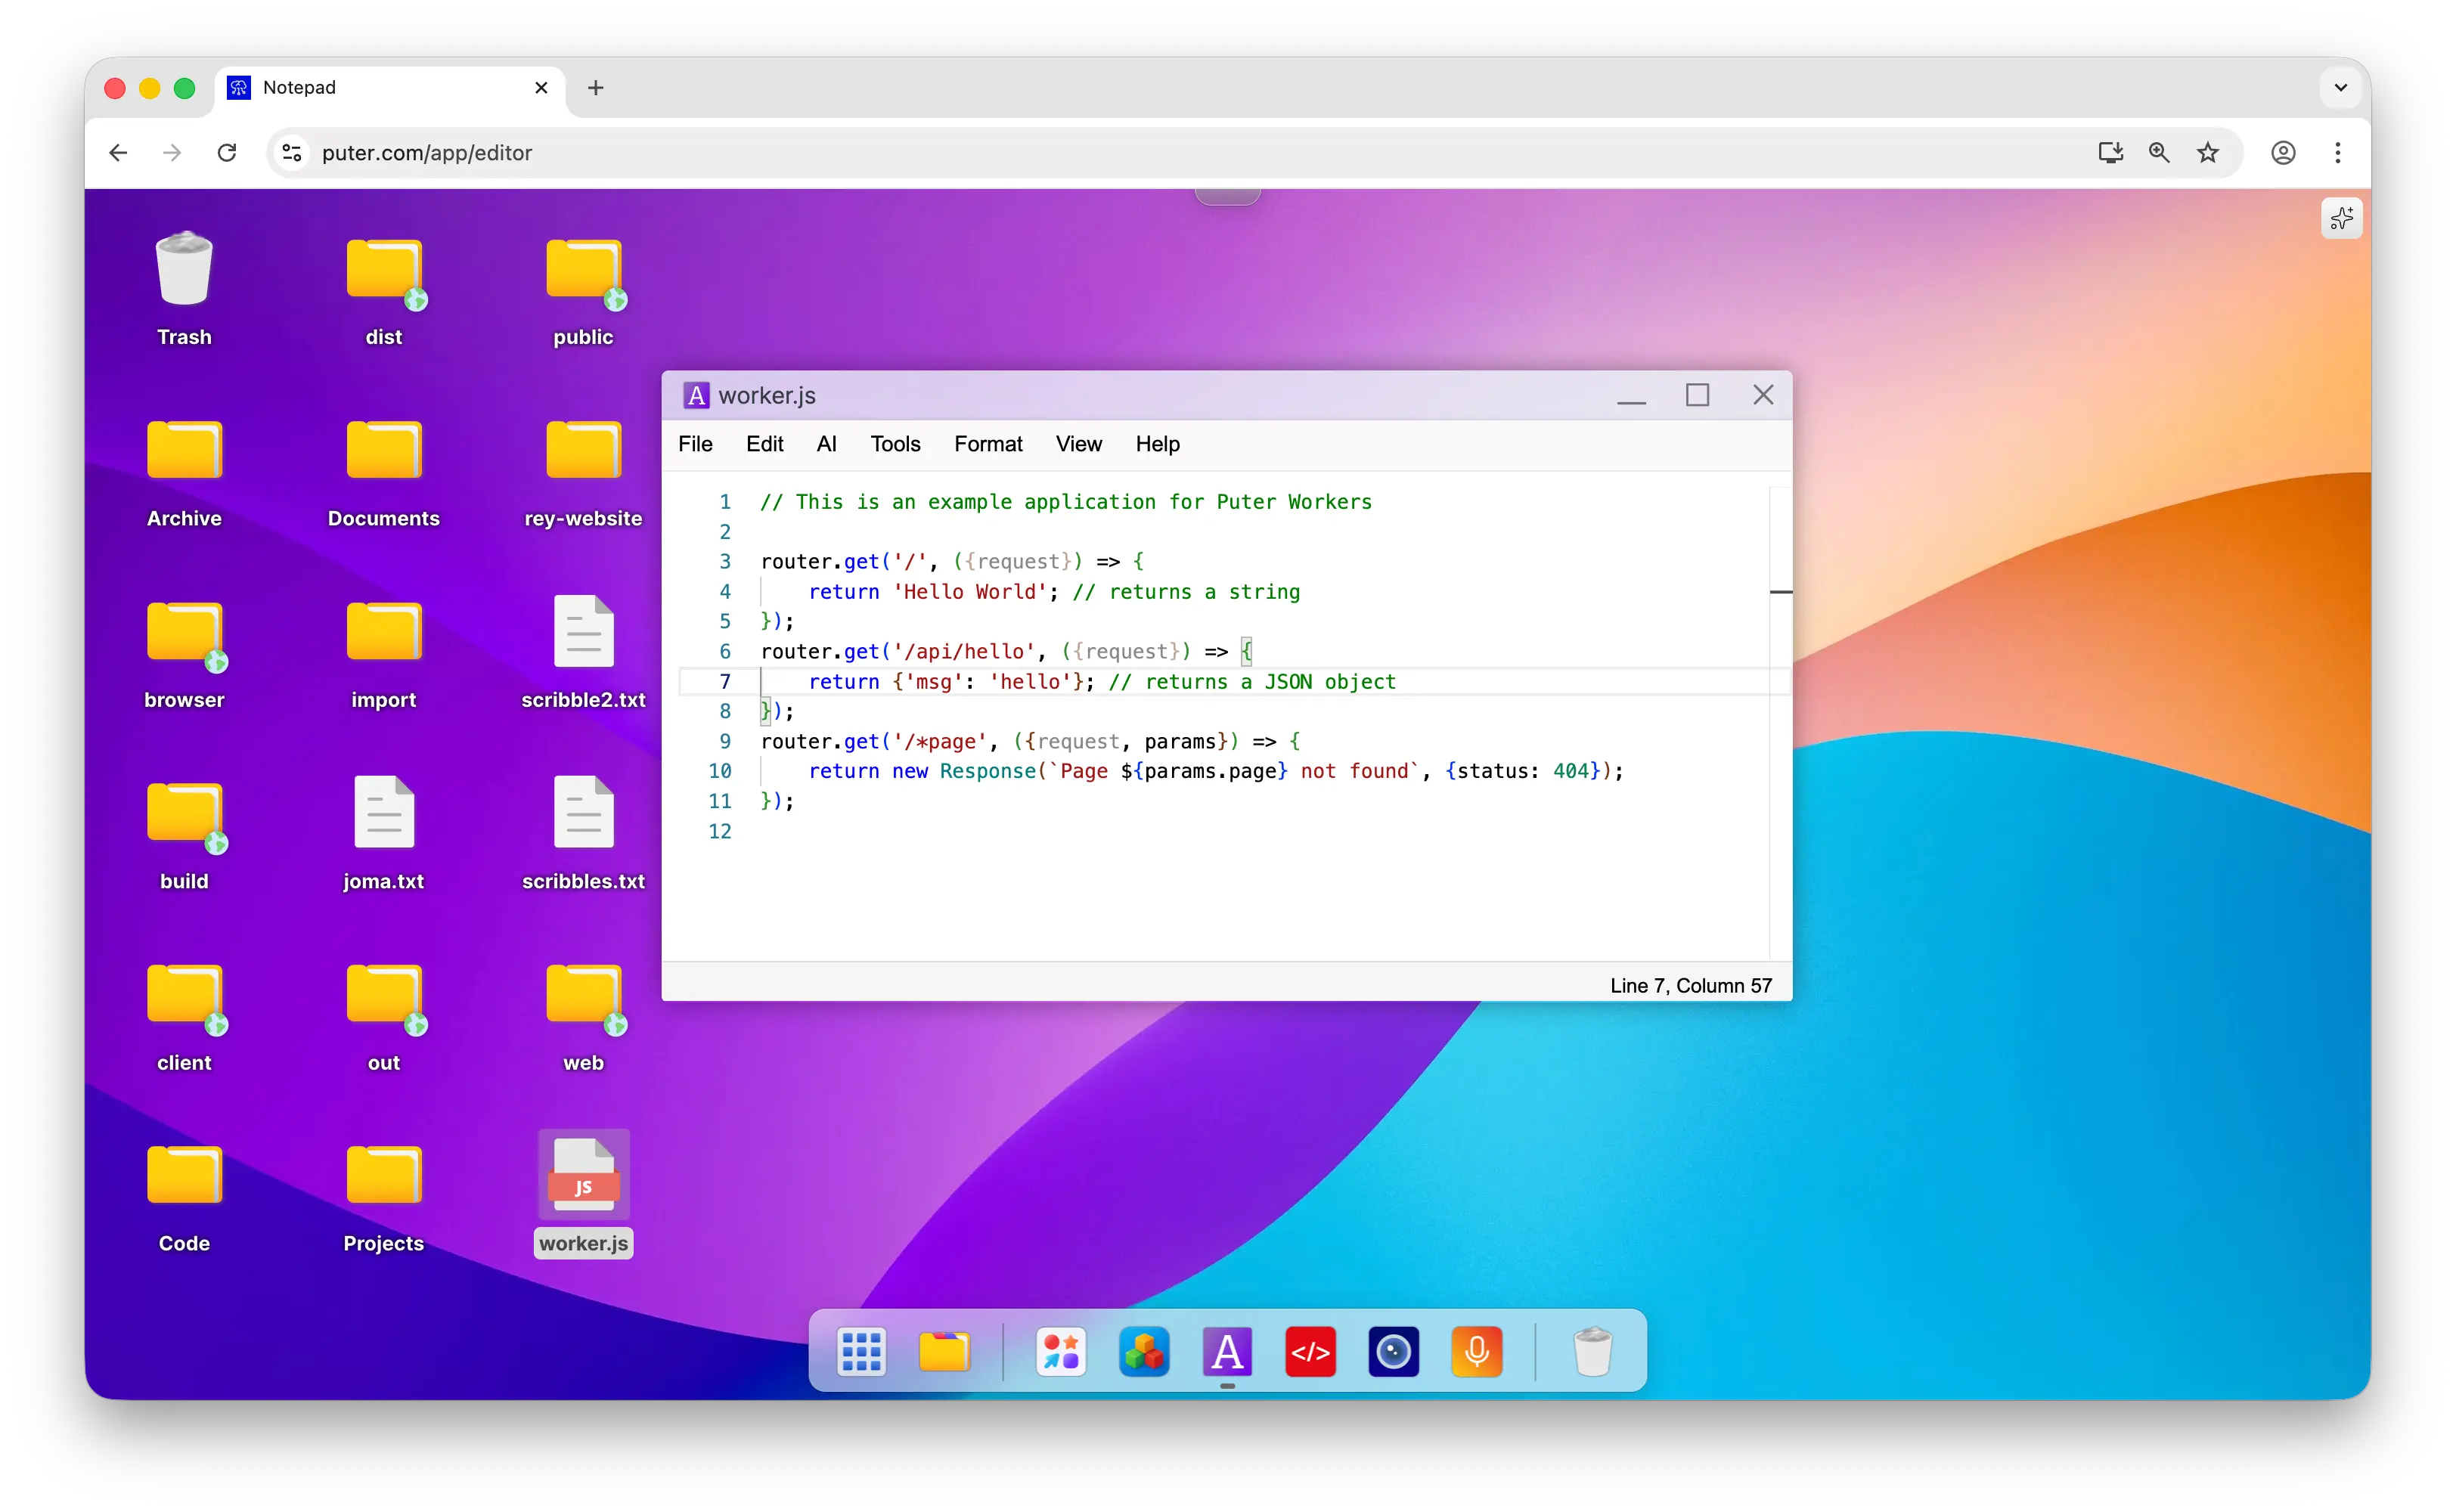Open the AI menu in the editor

(827, 444)
